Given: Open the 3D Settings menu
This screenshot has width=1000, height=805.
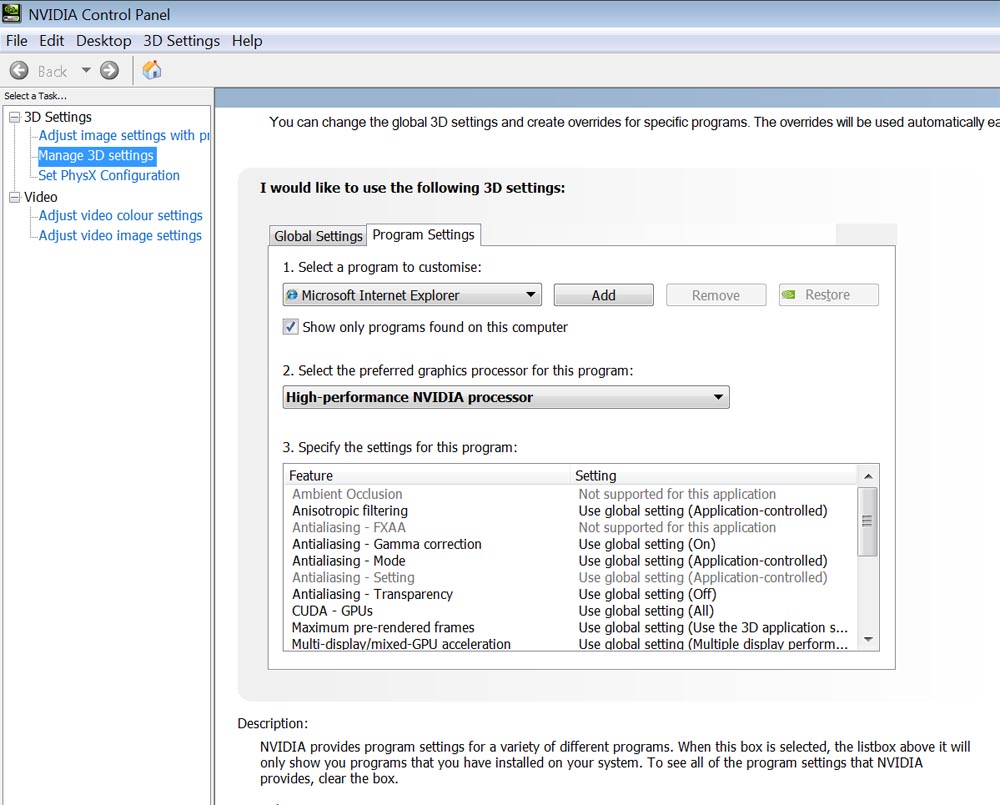Looking at the screenshot, I should tap(181, 41).
